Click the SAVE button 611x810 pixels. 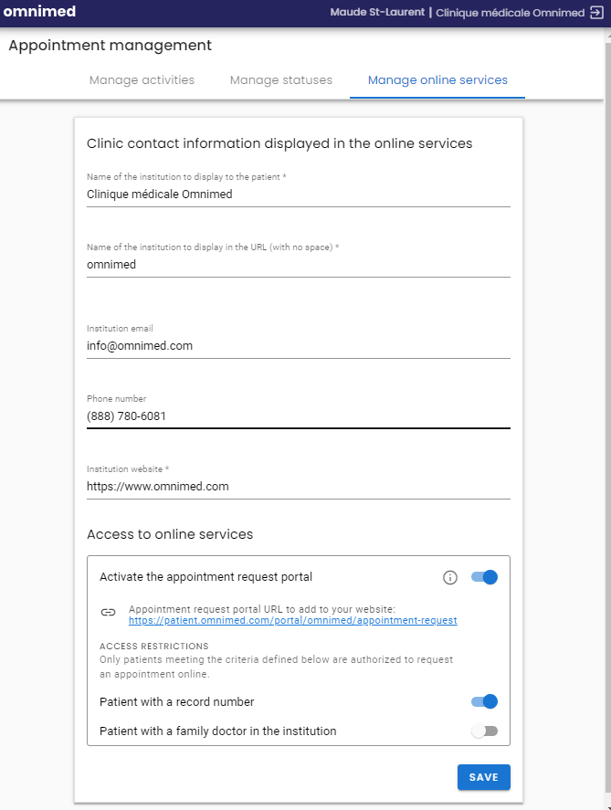[x=483, y=777]
